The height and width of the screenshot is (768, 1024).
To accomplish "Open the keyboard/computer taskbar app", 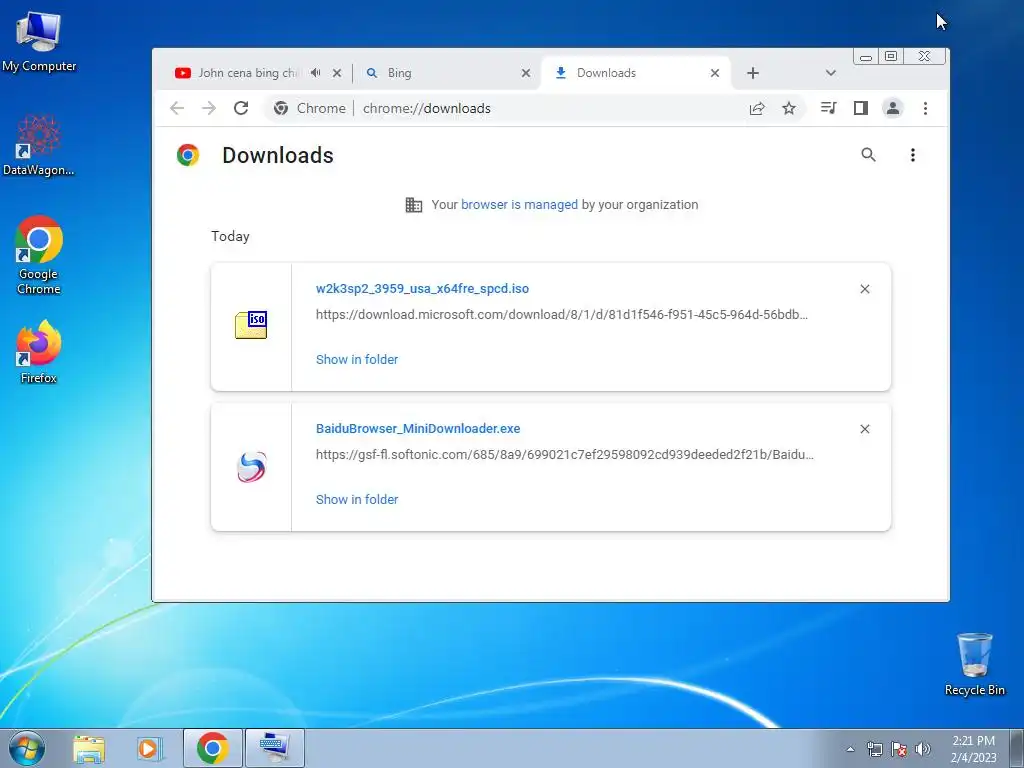I will (274, 748).
